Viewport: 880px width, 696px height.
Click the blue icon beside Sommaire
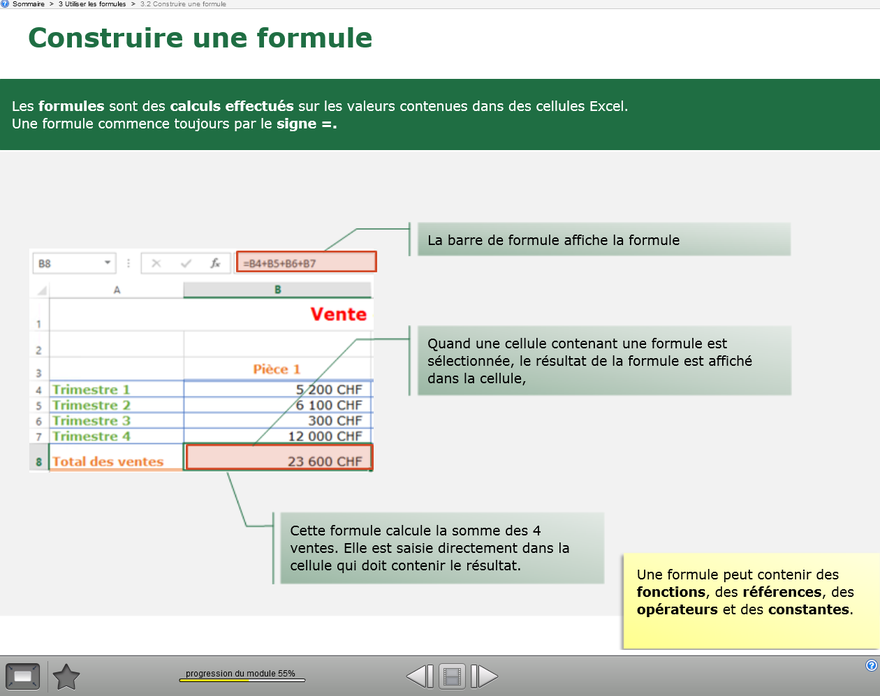(x=5, y=4)
